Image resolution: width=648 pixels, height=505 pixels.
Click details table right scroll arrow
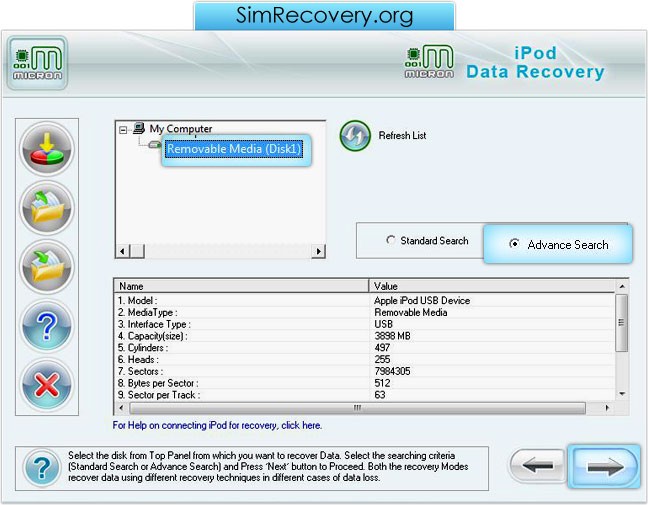607,408
